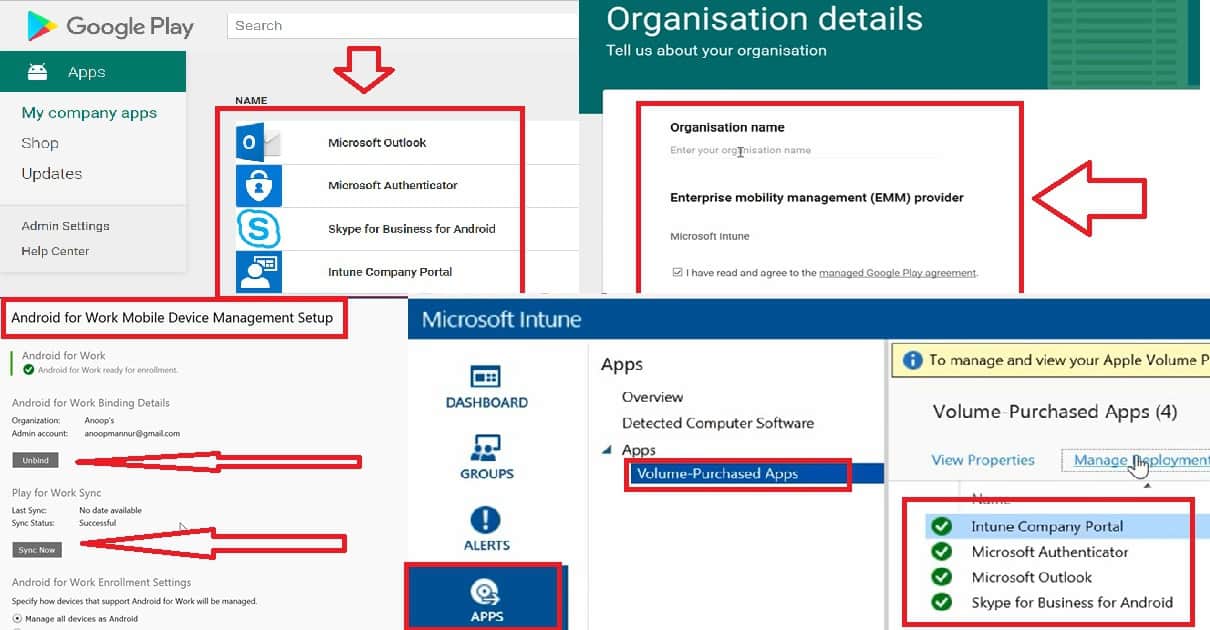1210x630 pixels.
Task: Open the Apps workspace icon in Intune
Action: click(485, 597)
